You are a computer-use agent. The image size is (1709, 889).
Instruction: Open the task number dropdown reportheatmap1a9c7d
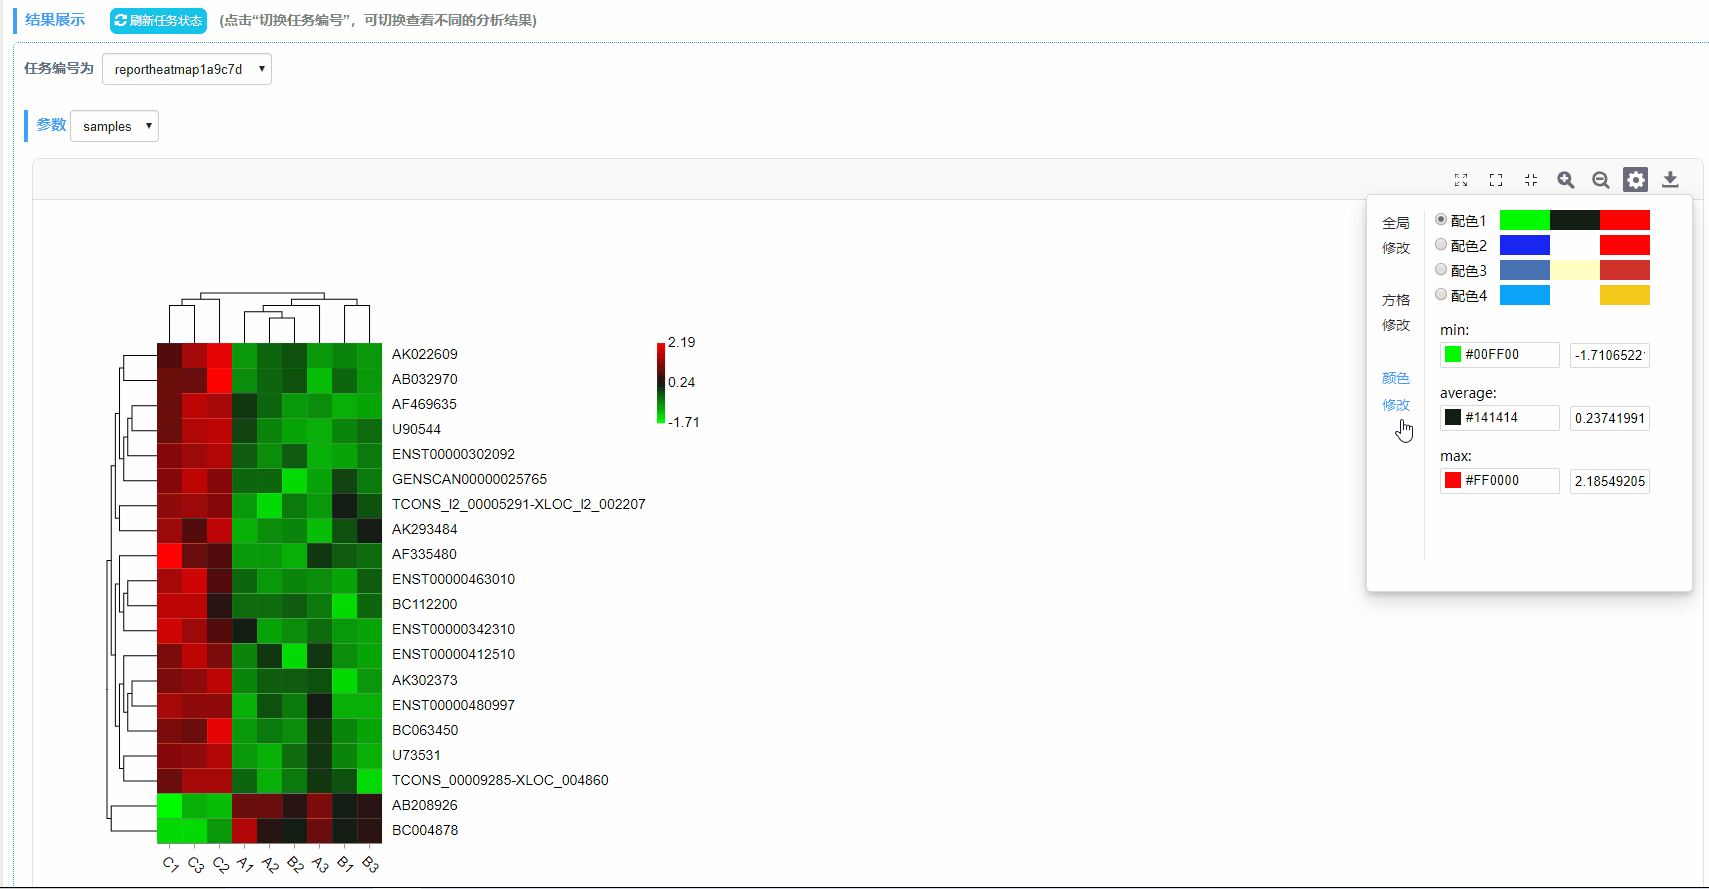tap(187, 69)
